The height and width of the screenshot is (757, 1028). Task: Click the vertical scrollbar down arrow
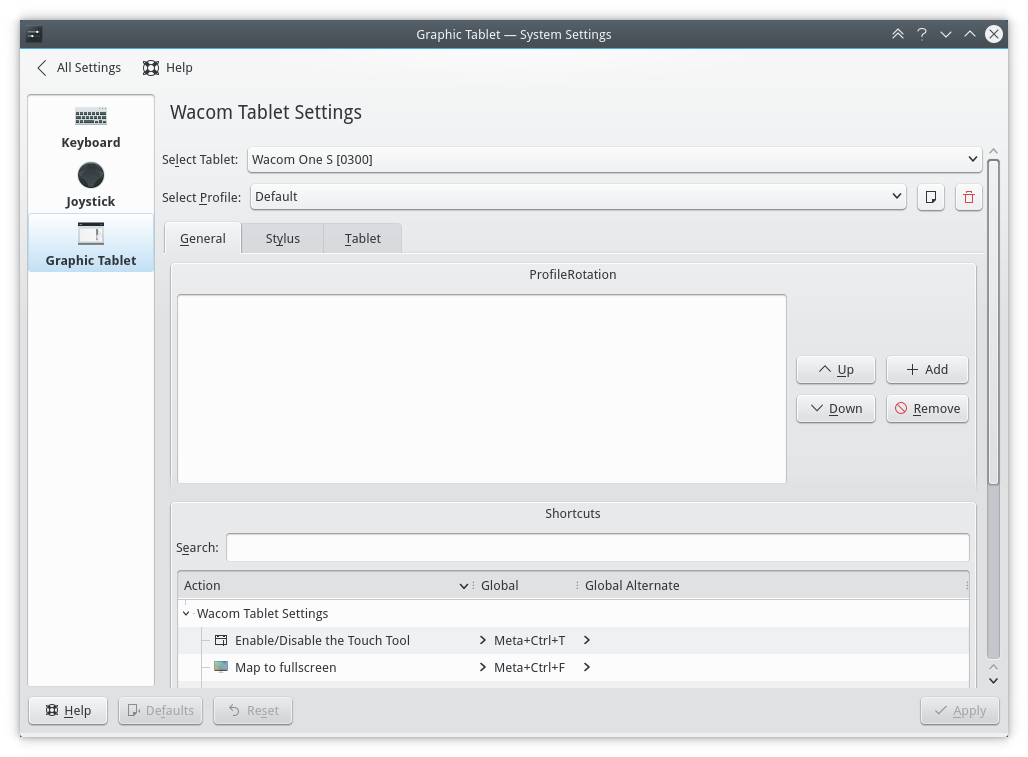pyautogui.click(x=993, y=681)
